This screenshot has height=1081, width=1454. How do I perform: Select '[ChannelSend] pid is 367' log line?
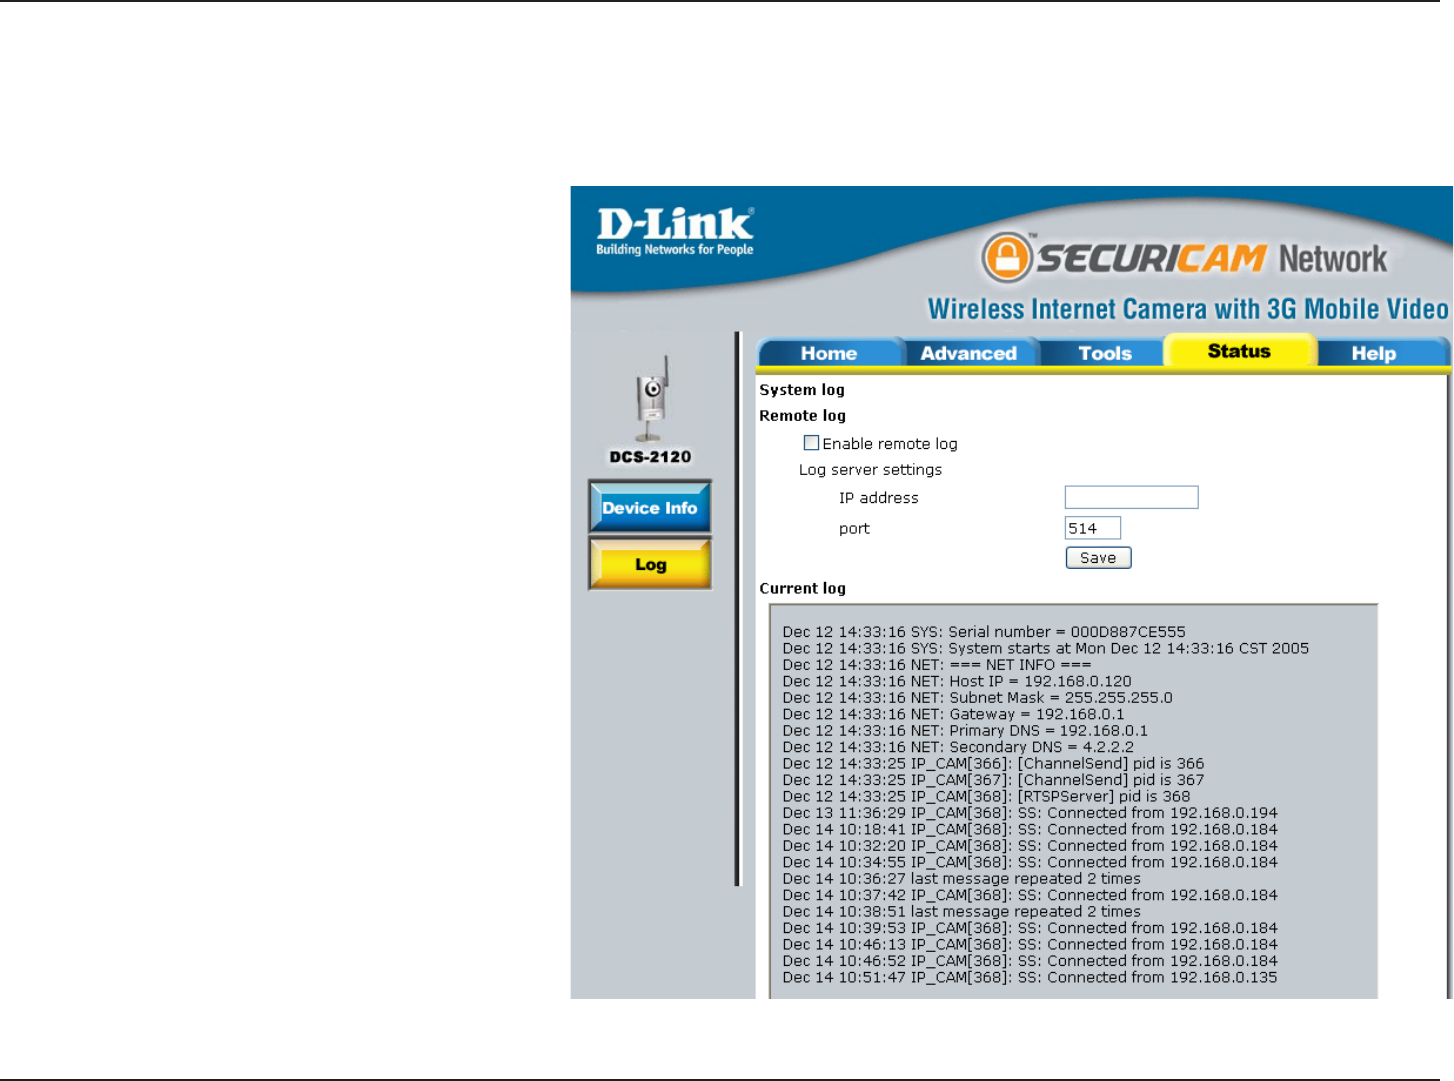pyautogui.click(x=994, y=780)
